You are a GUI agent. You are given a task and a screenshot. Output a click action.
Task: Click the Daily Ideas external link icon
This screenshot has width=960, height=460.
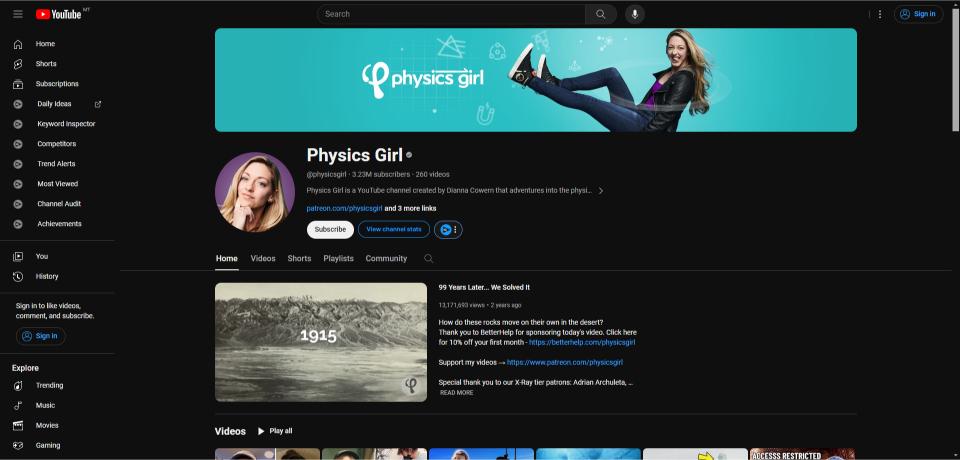click(98, 104)
